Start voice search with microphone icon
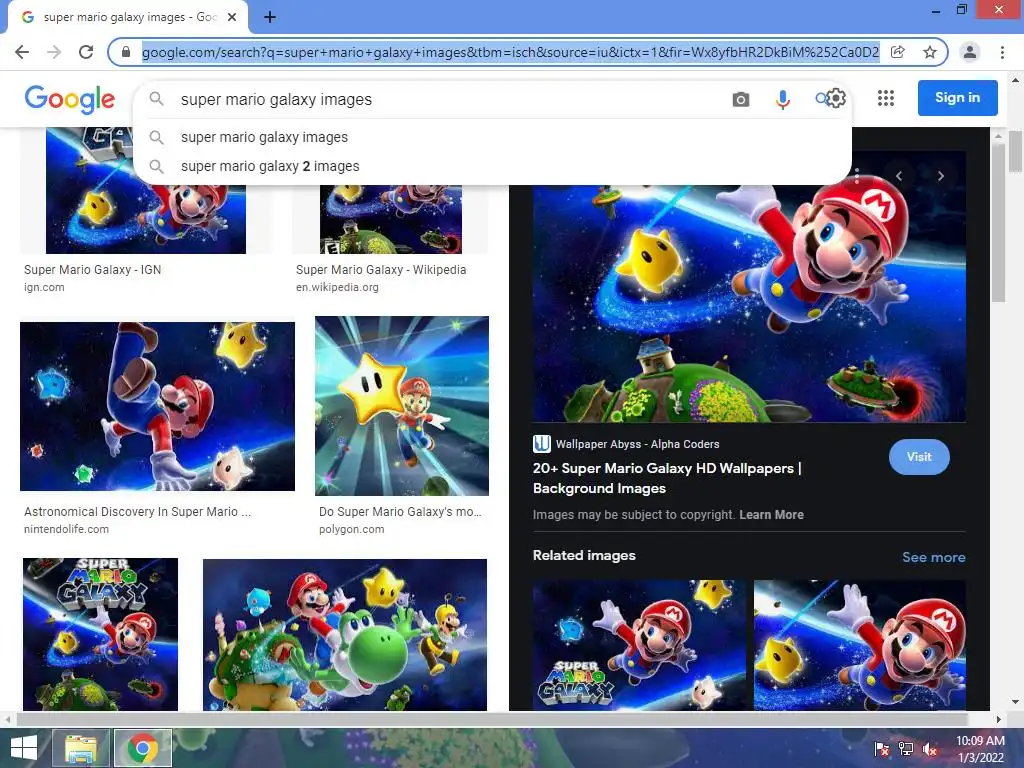This screenshot has height=768, width=1024. click(782, 99)
